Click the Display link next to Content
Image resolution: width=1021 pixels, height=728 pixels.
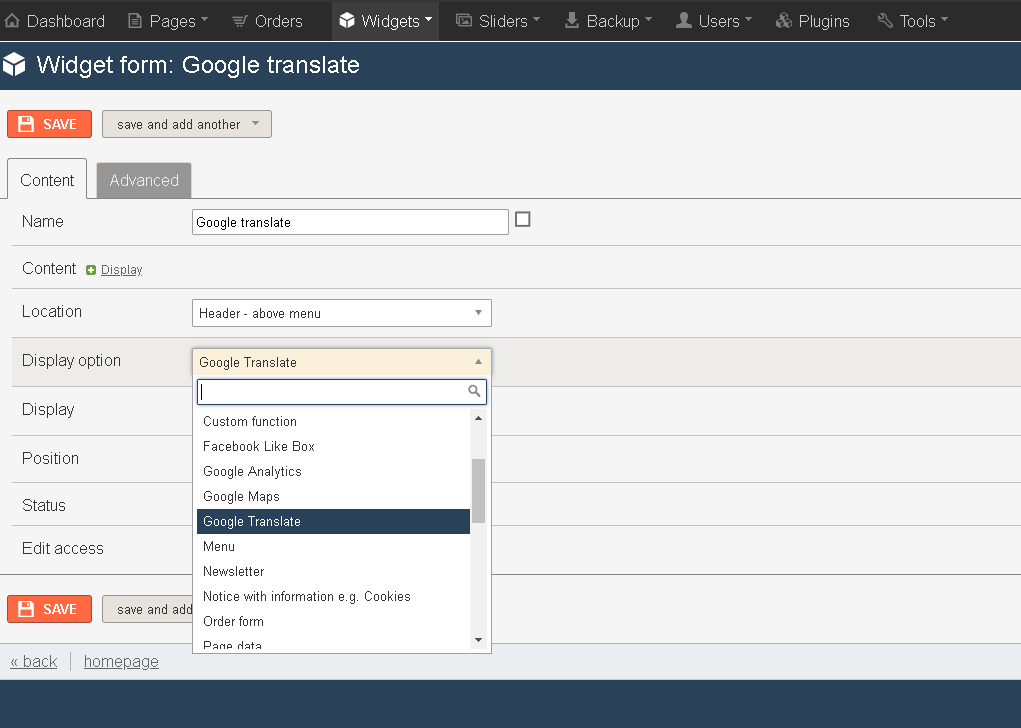pos(122,270)
